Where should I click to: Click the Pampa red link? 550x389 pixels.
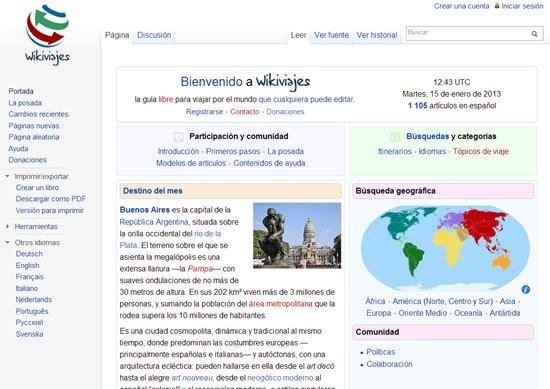click(200, 269)
